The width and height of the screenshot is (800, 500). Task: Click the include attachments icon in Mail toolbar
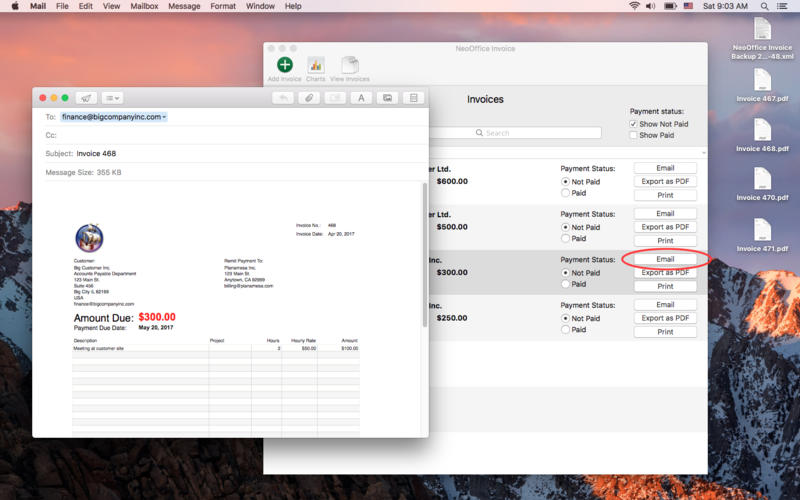(335, 98)
